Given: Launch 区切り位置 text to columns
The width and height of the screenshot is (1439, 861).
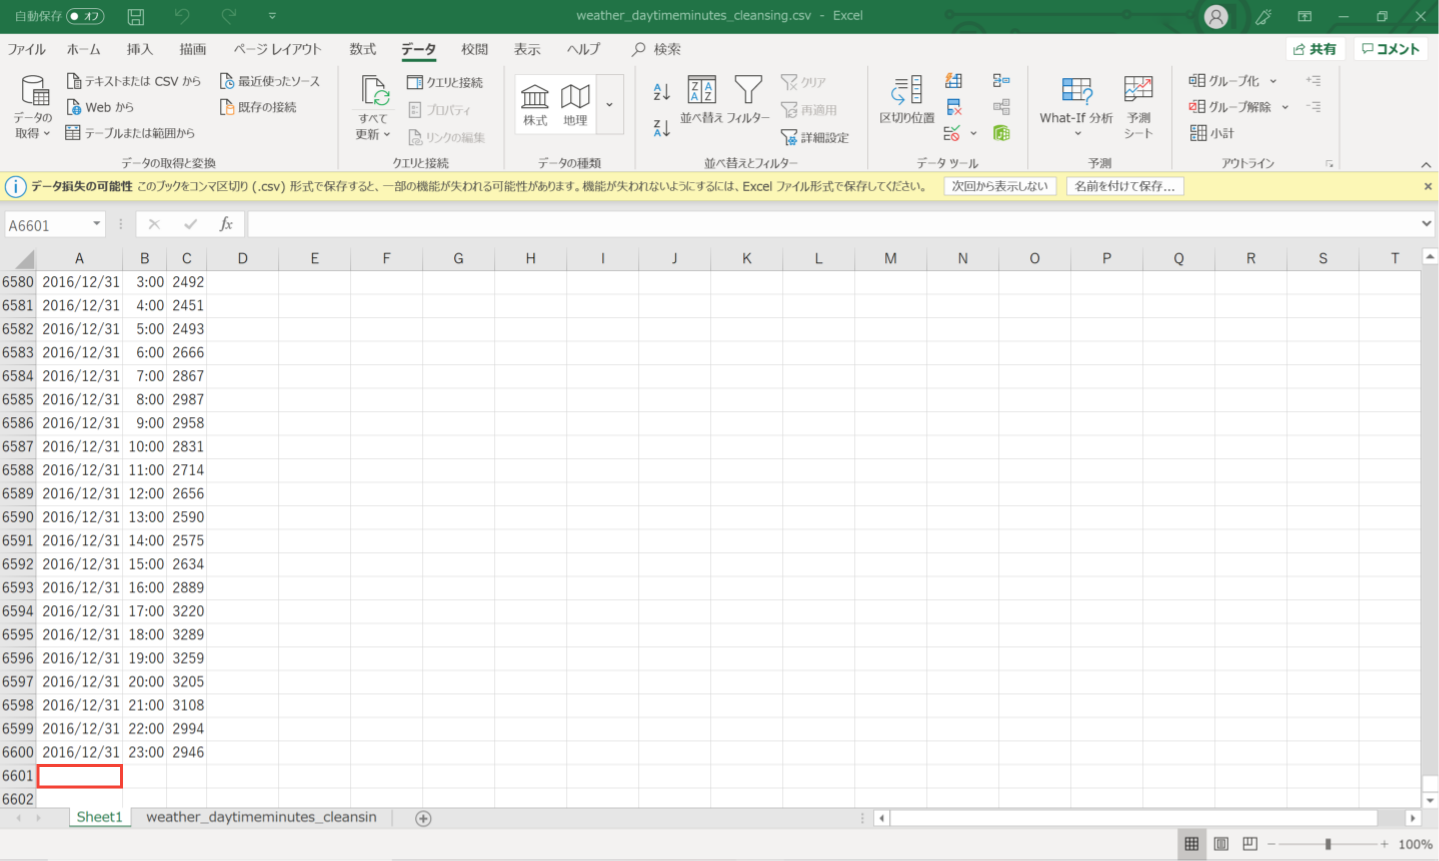Looking at the screenshot, I should (x=907, y=101).
